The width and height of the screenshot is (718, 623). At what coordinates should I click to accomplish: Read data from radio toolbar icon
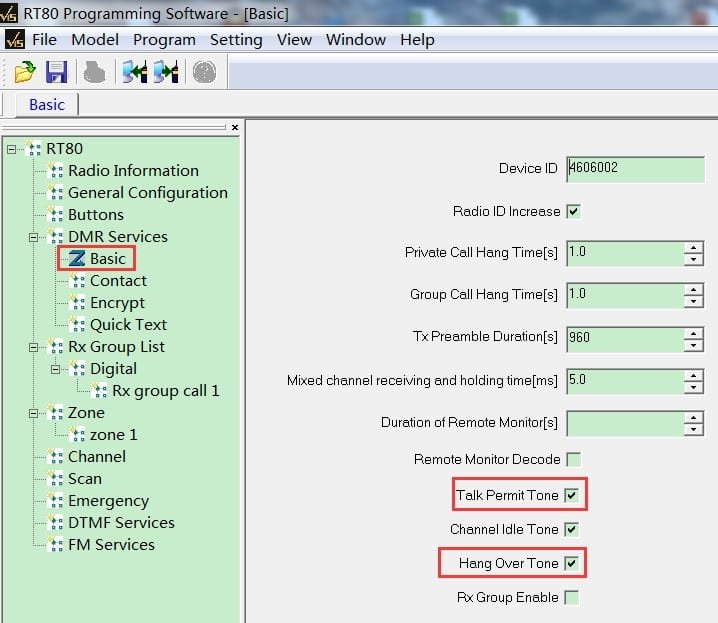(135, 72)
